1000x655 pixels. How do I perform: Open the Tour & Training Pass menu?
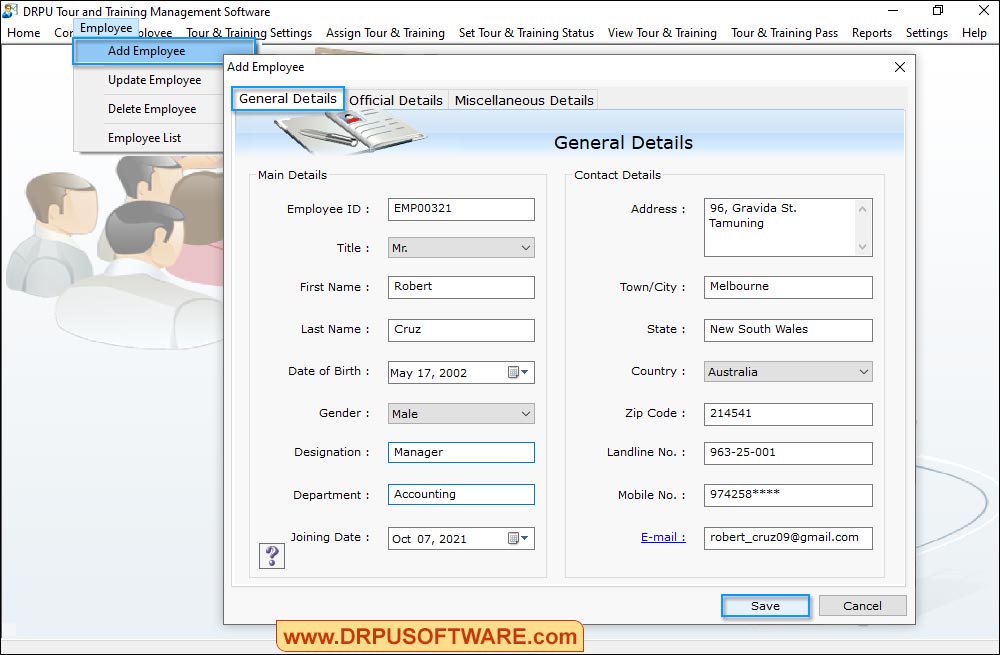pyautogui.click(x=784, y=32)
